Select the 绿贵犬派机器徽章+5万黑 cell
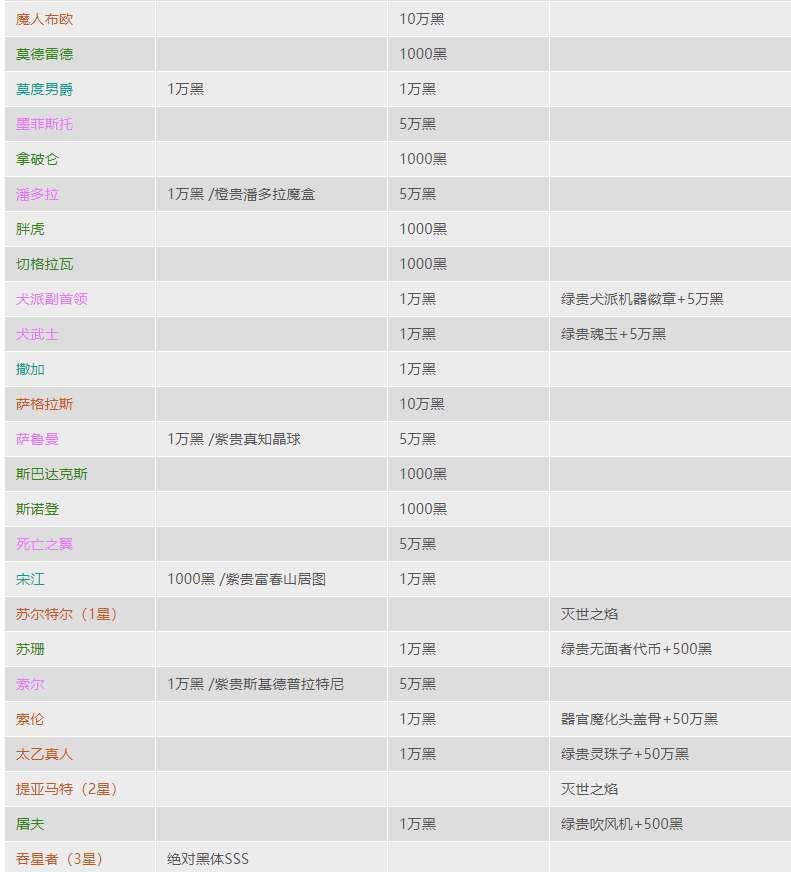This screenshot has width=791, height=872. pos(642,299)
